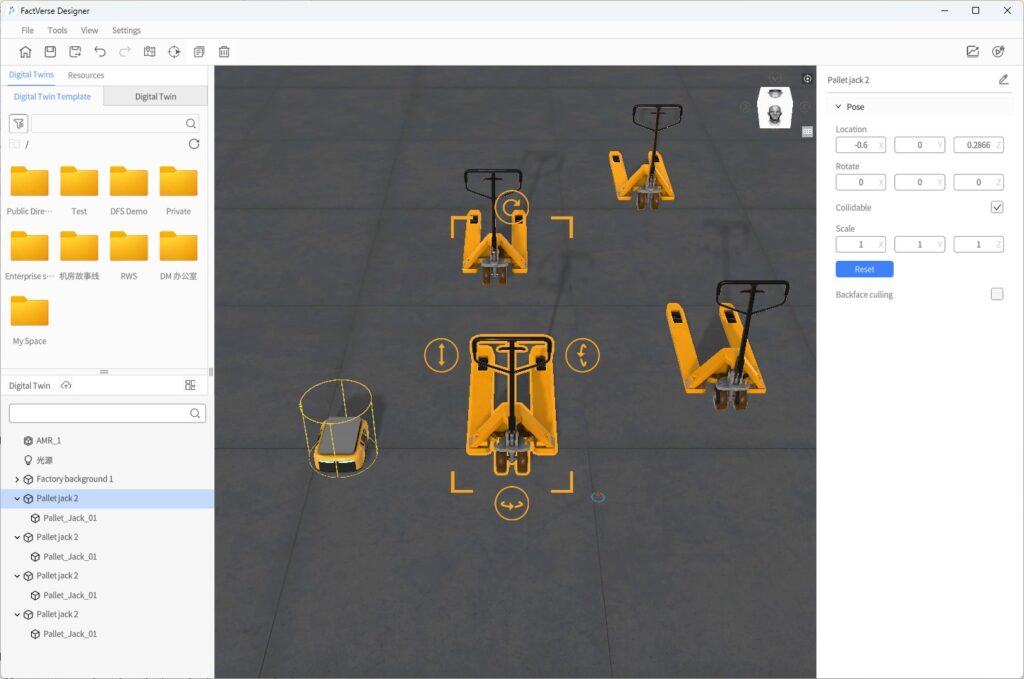Click the filter icon beside the template search
Viewport: 1024px width, 679px height.
point(18,124)
